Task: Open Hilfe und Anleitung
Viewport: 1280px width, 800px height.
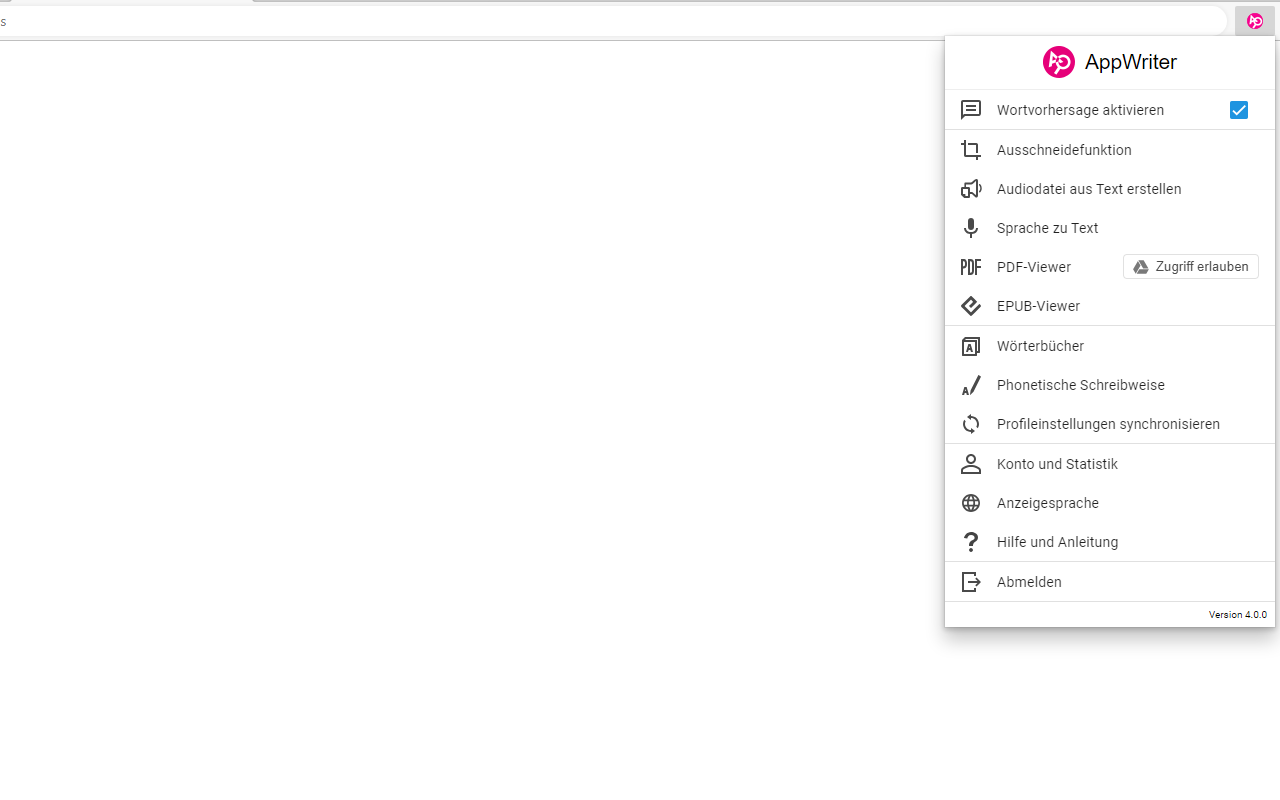Action: pyautogui.click(x=1110, y=542)
